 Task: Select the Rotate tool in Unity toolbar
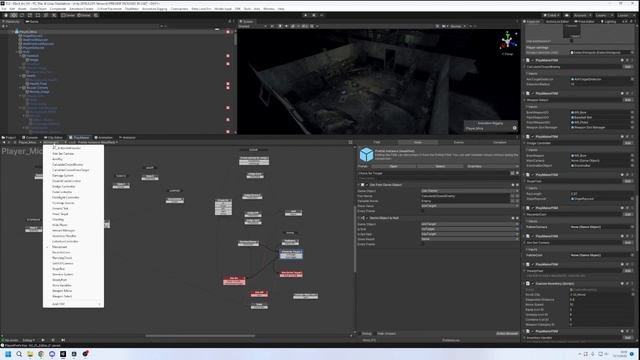pos(22,15)
